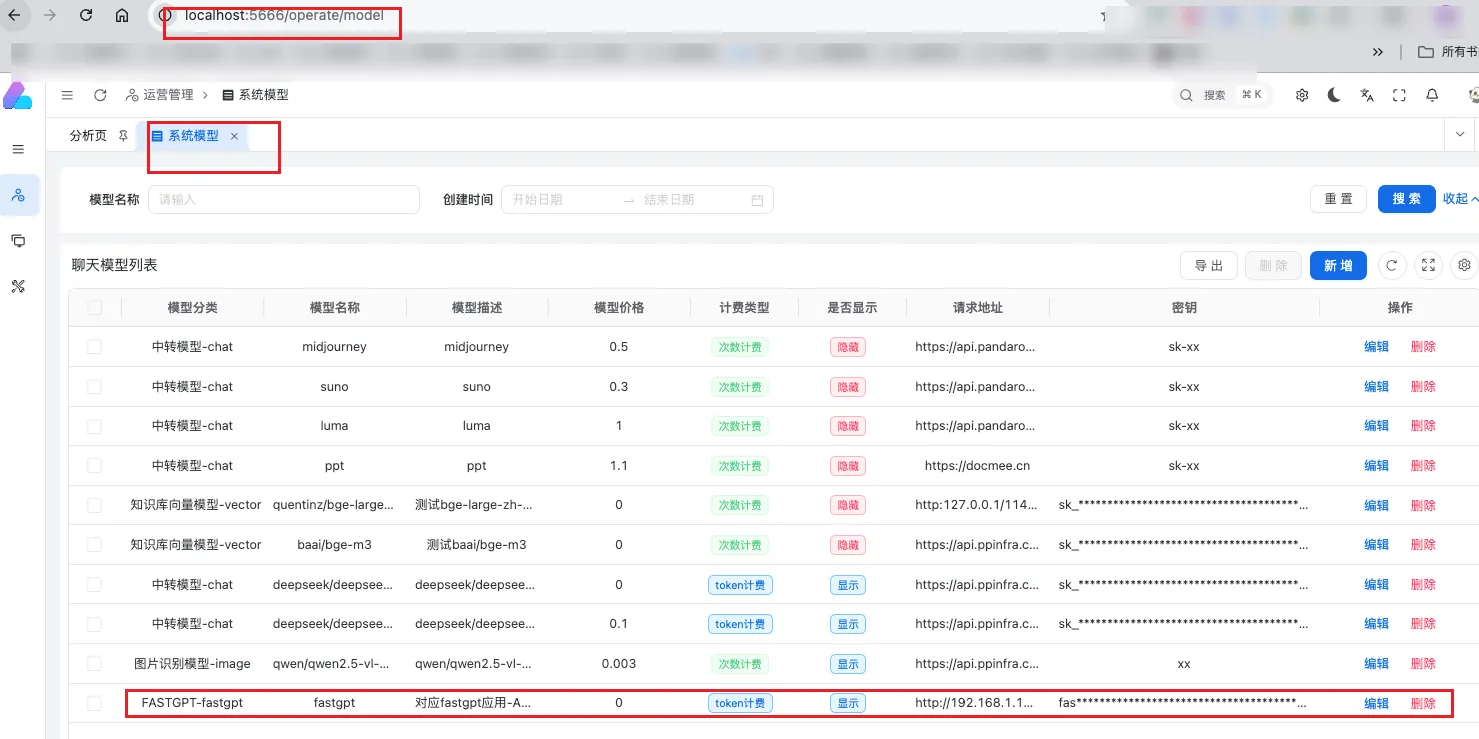Viewport: 1479px width, 739px height.
Task: Expand the model table to fullscreen
Action: [1428, 265]
